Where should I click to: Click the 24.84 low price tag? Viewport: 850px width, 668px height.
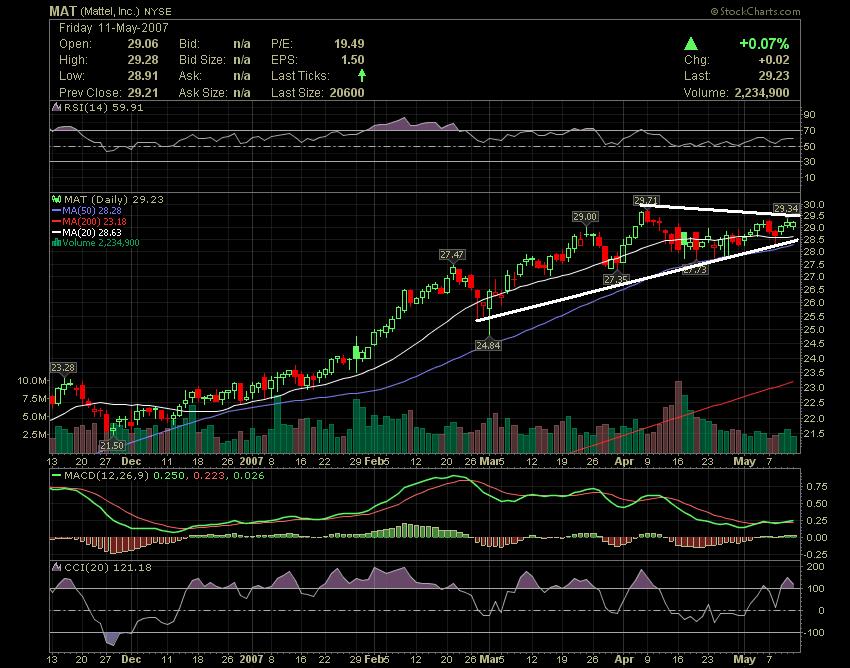(x=488, y=345)
